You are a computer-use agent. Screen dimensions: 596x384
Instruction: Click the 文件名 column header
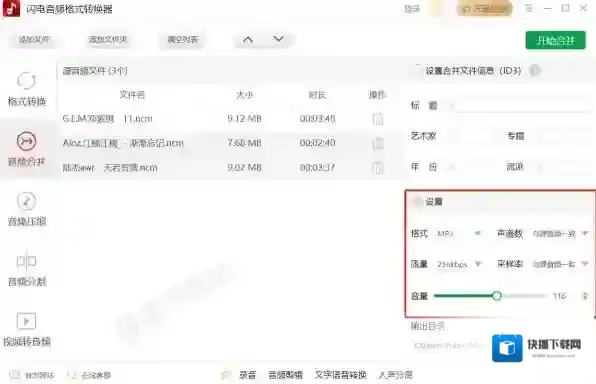[132, 95]
